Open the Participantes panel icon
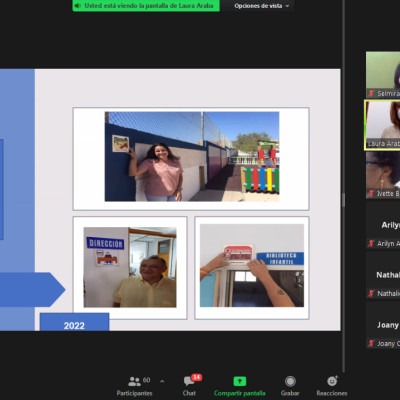The height and width of the screenshot is (400, 400). [134, 381]
